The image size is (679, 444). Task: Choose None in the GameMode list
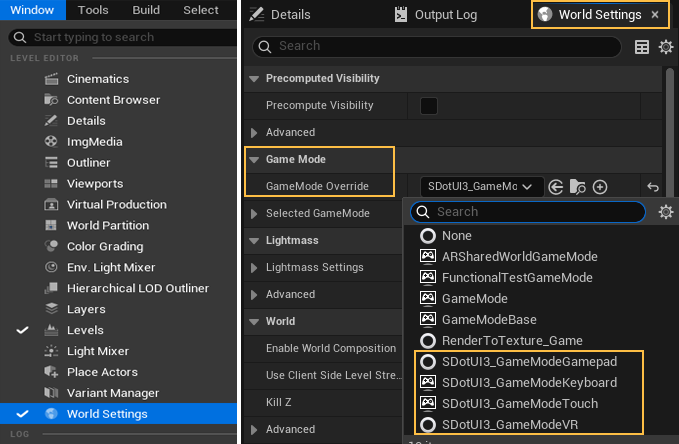[457, 236]
